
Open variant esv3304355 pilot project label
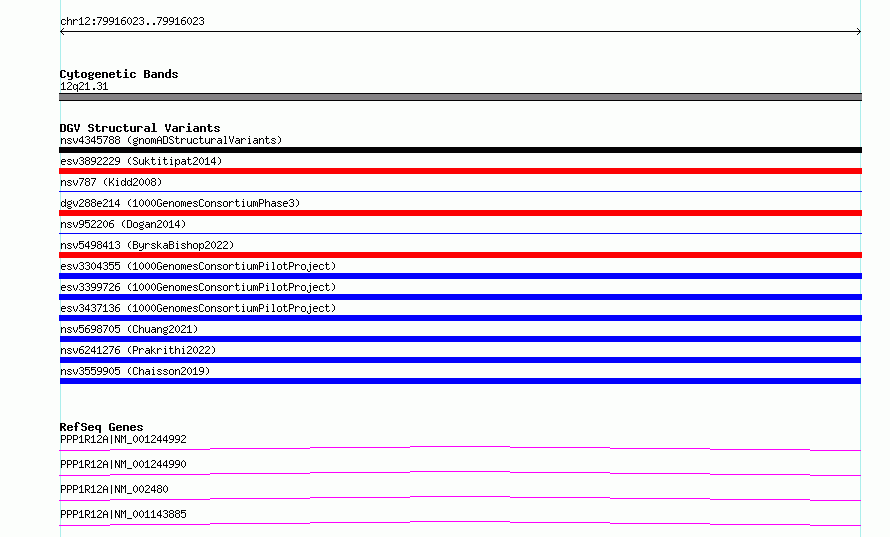(x=198, y=266)
